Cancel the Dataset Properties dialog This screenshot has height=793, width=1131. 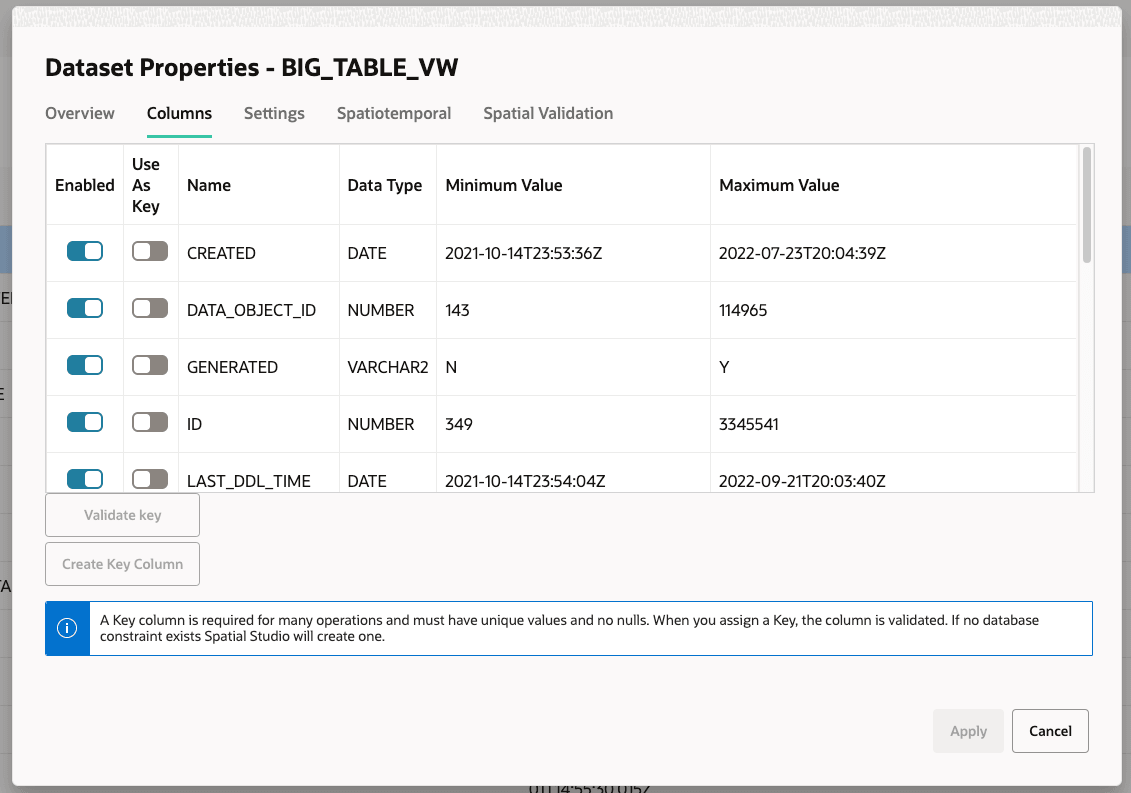(1050, 731)
